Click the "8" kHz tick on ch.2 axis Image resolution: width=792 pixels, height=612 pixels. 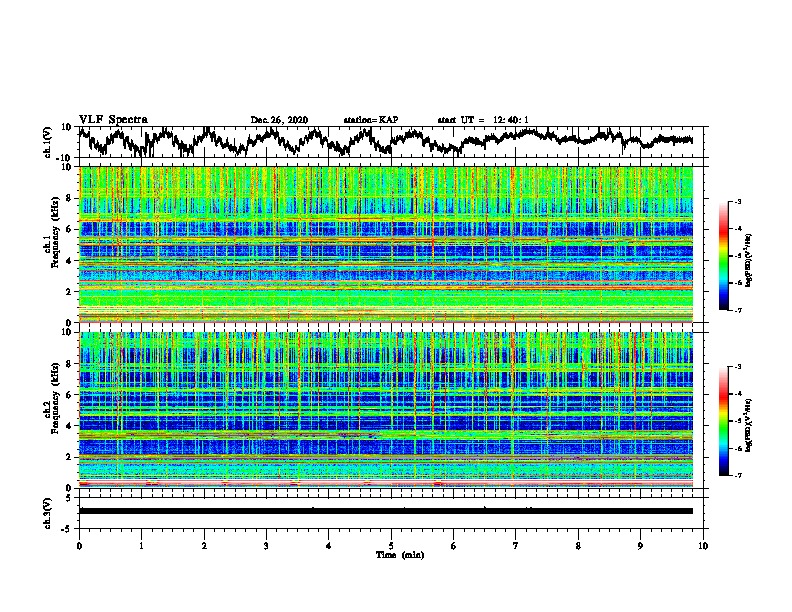point(70,364)
